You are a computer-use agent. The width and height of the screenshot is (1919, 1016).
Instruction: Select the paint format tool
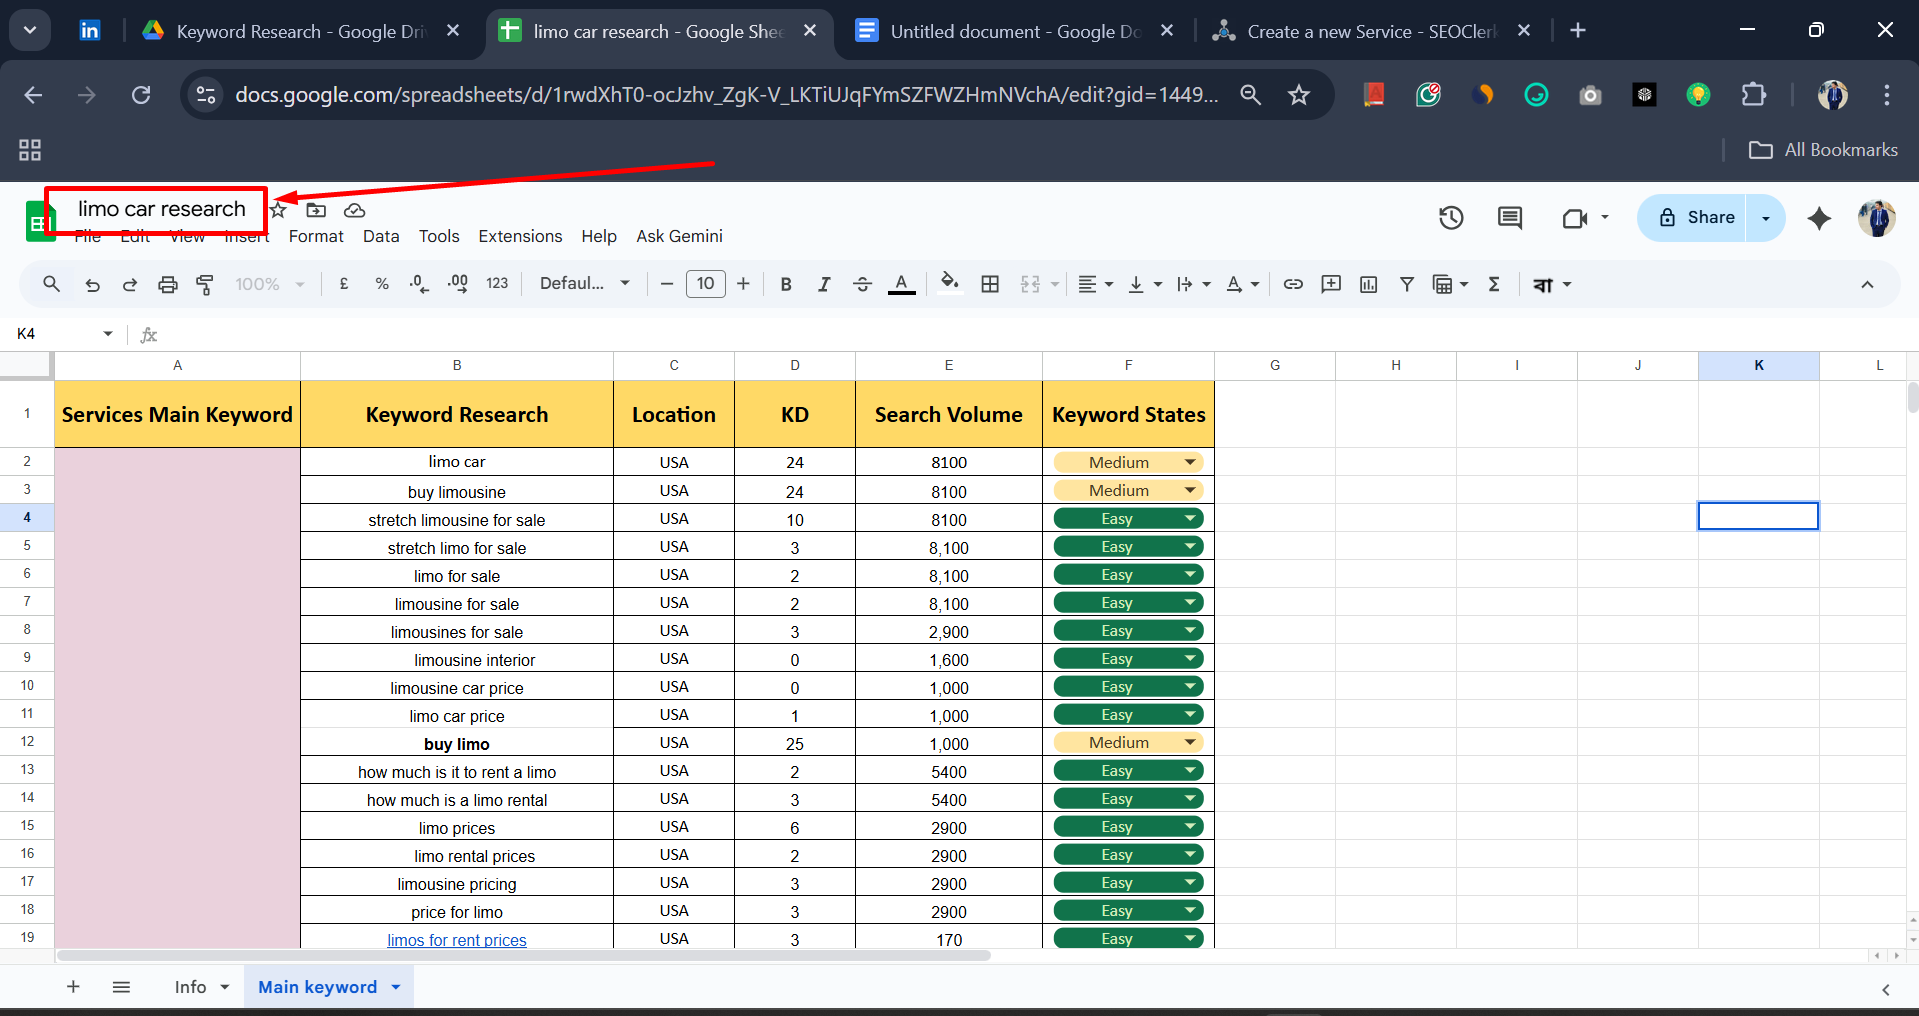[205, 284]
